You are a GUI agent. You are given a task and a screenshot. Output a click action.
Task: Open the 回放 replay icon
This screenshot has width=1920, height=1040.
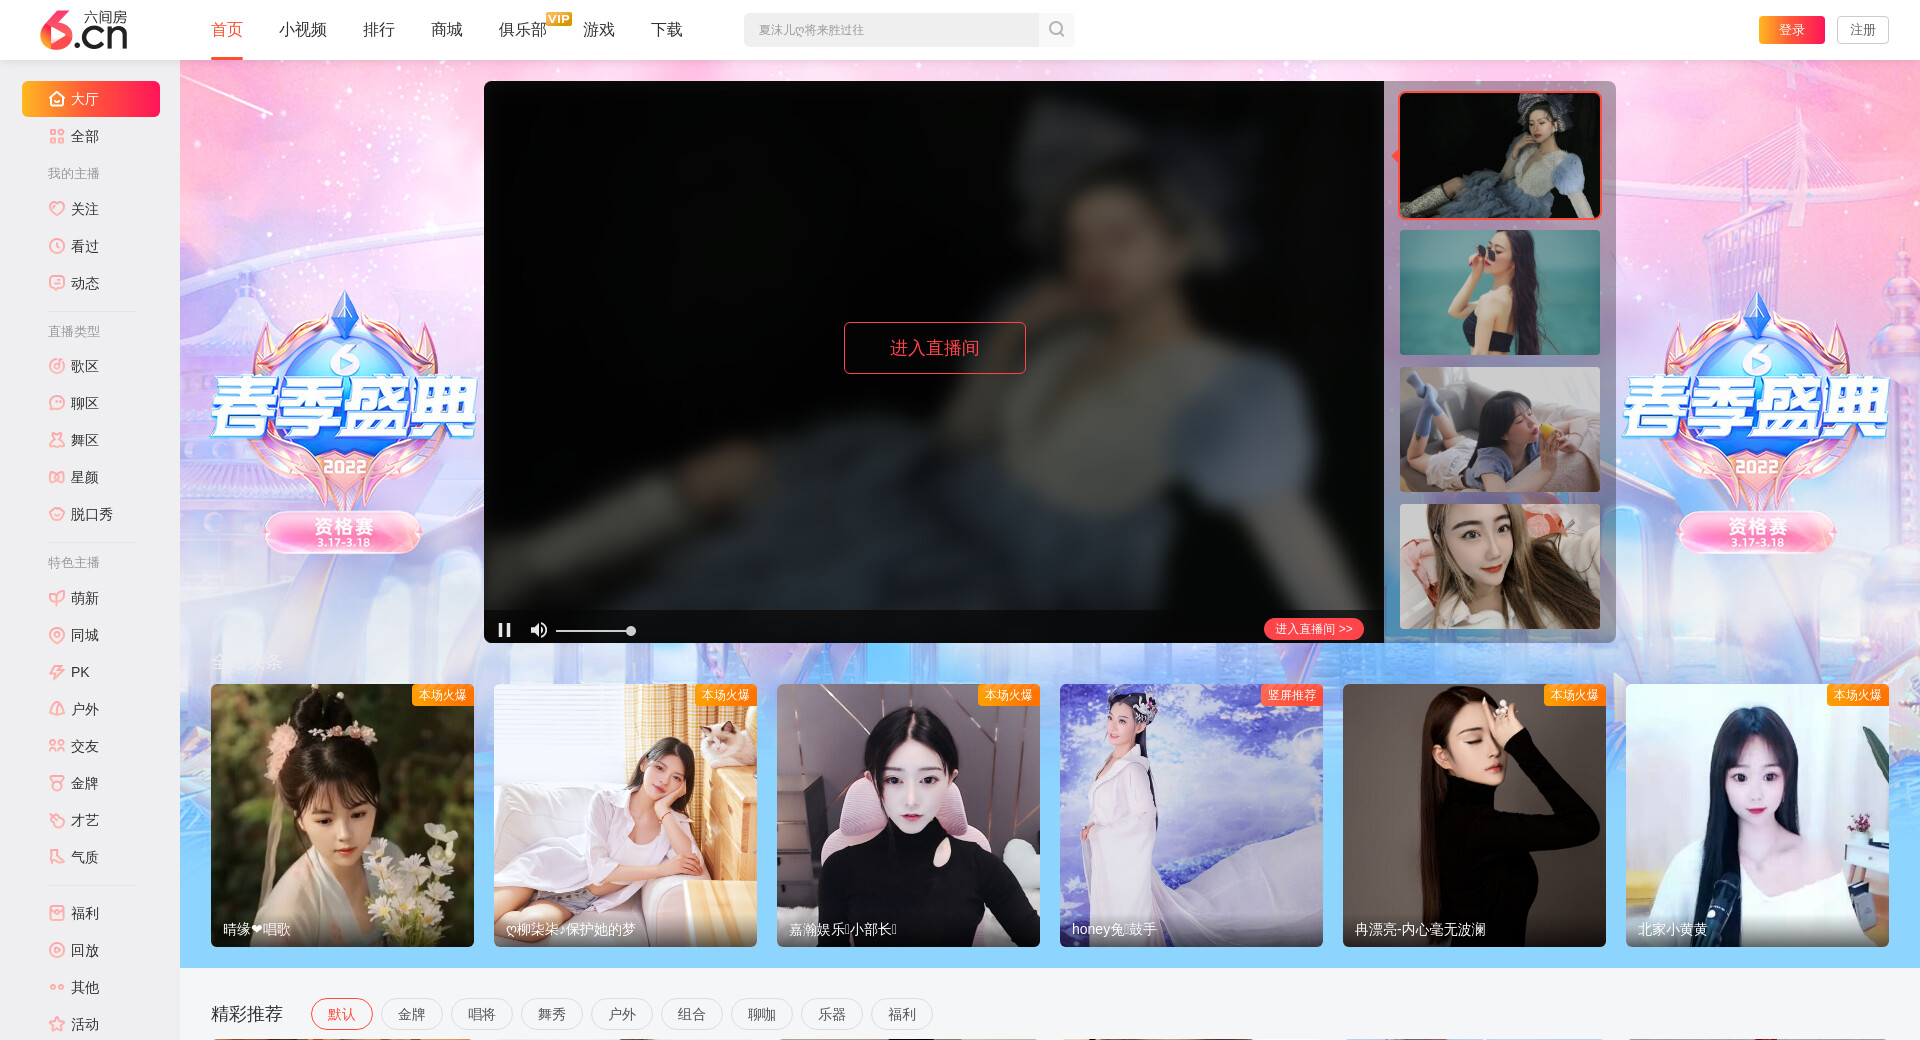pos(57,950)
